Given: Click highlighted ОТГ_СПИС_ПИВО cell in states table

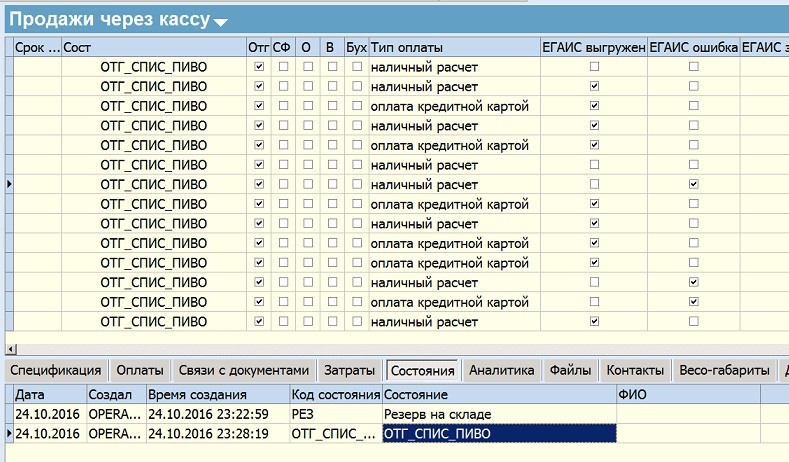Looking at the screenshot, I should pyautogui.click(x=500, y=433).
